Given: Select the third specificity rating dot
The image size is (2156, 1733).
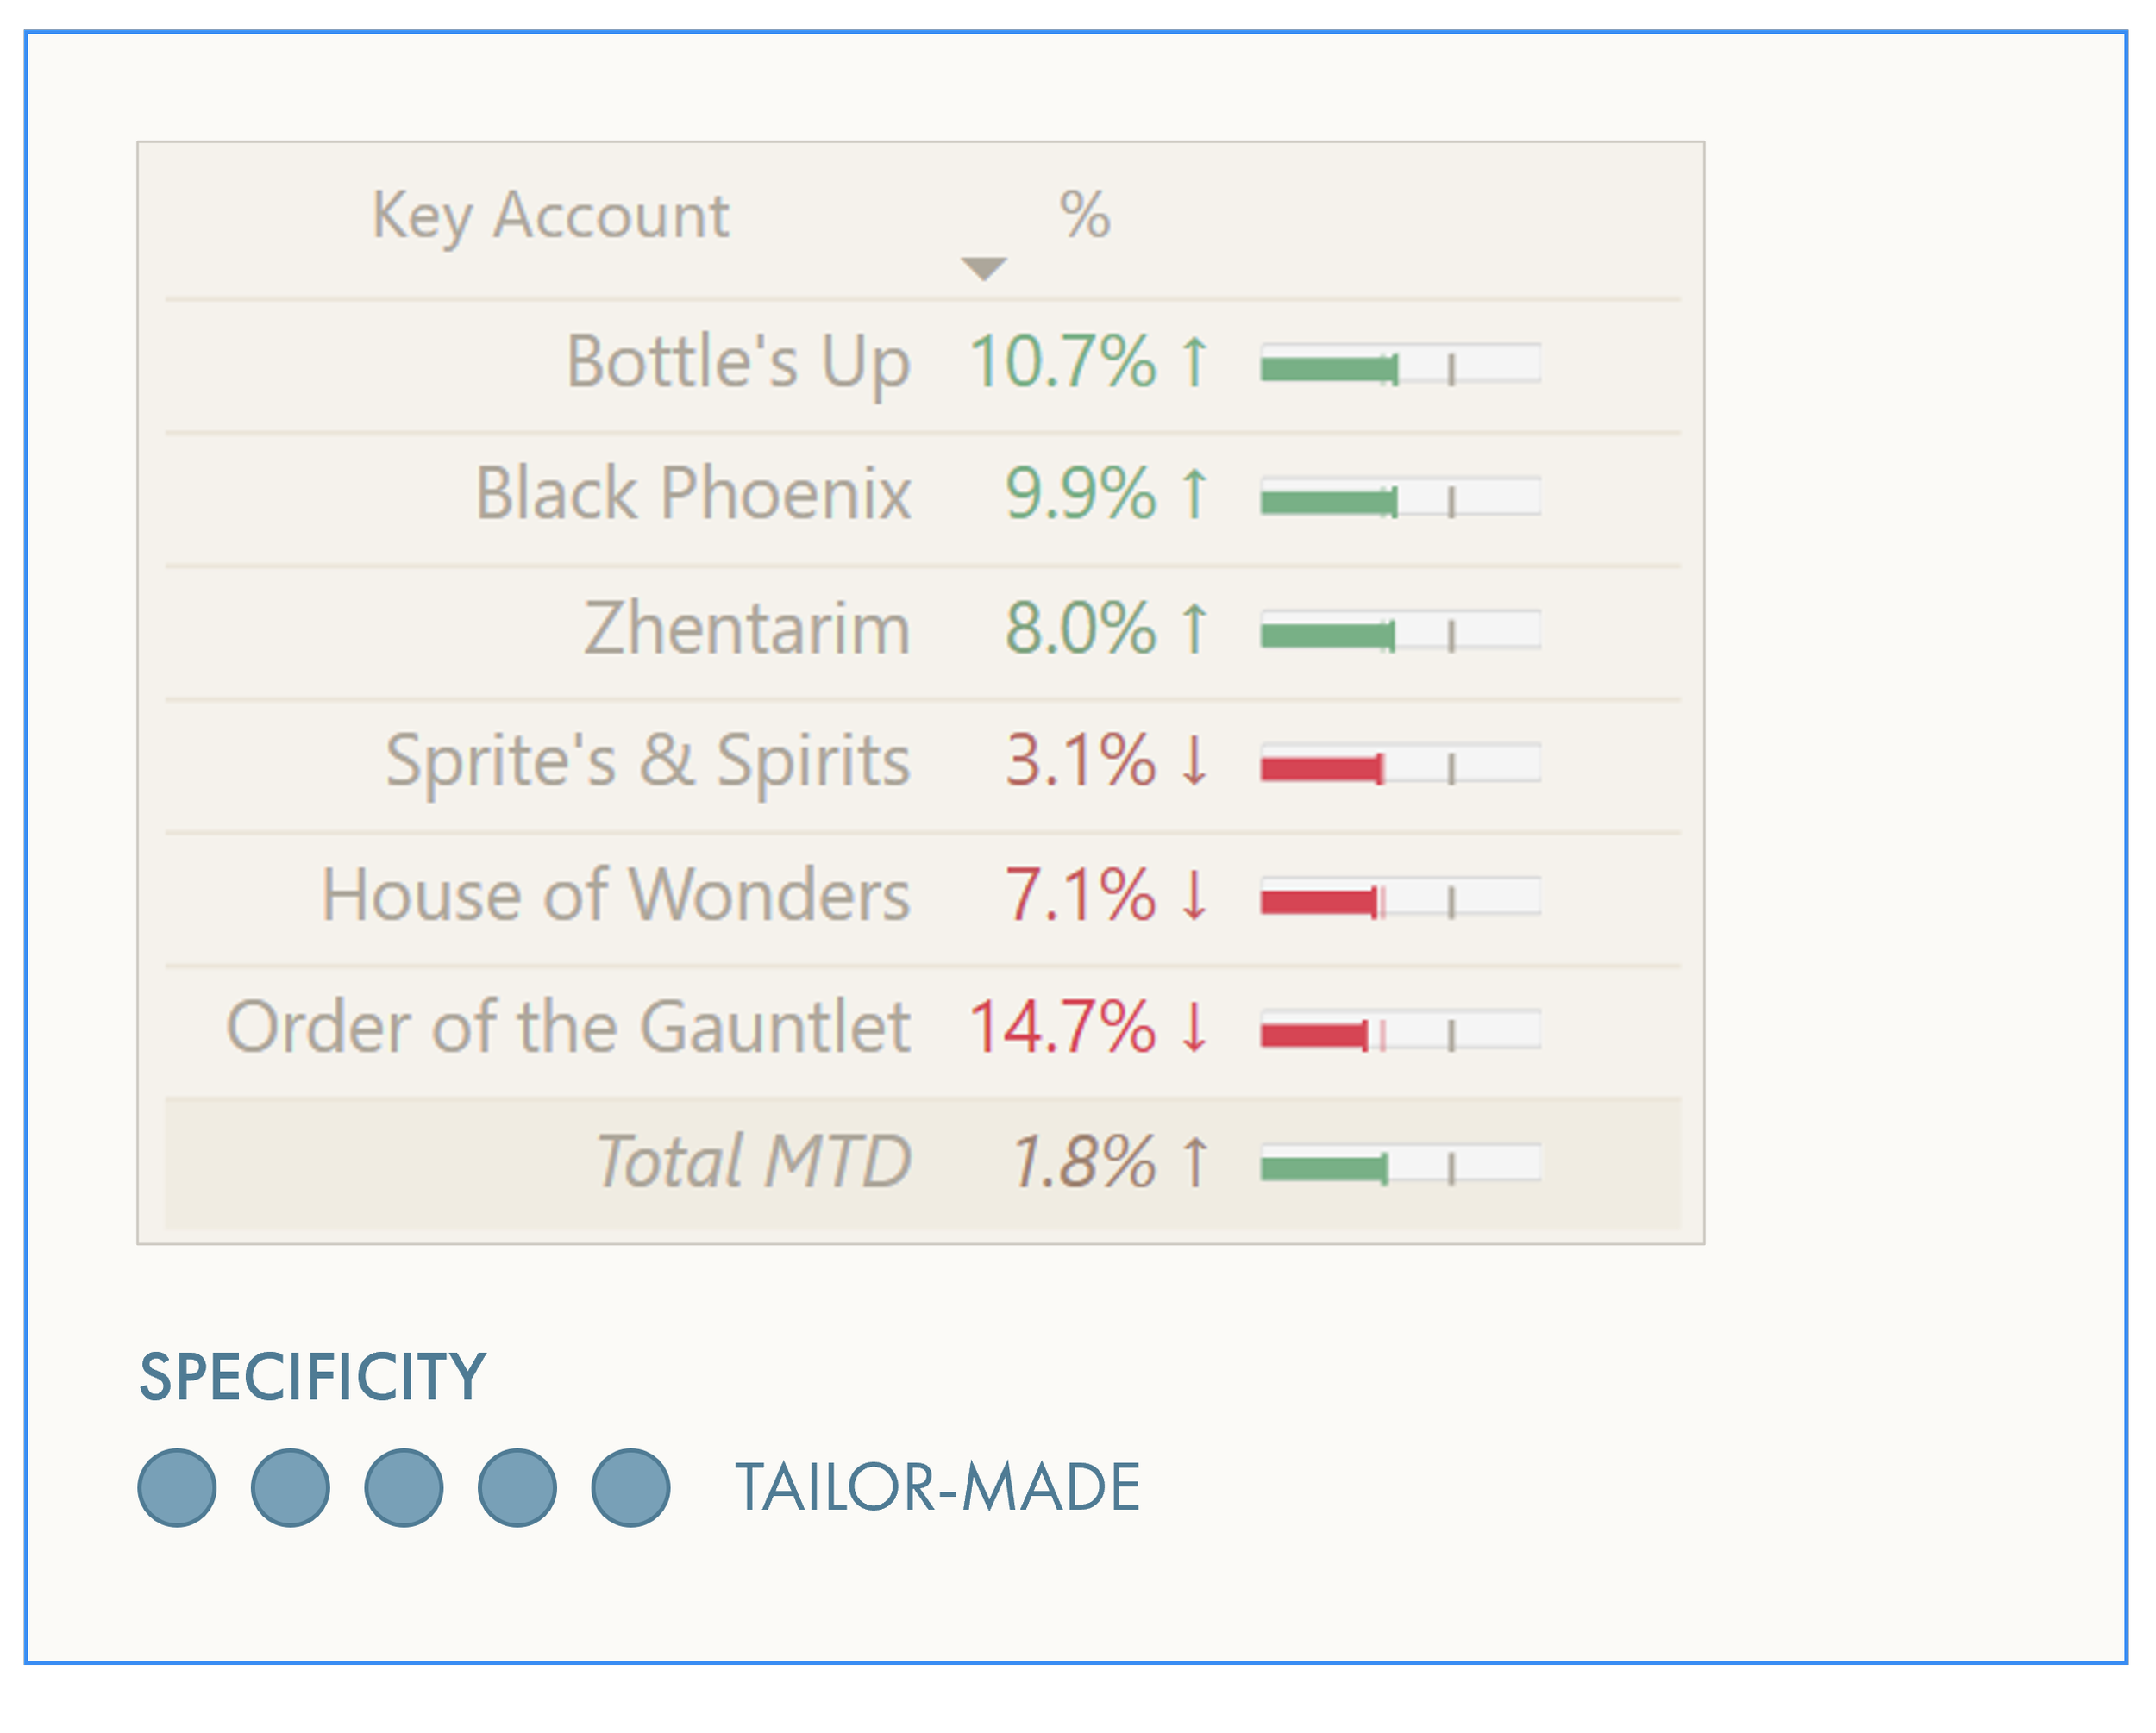Looking at the screenshot, I should [404, 1487].
